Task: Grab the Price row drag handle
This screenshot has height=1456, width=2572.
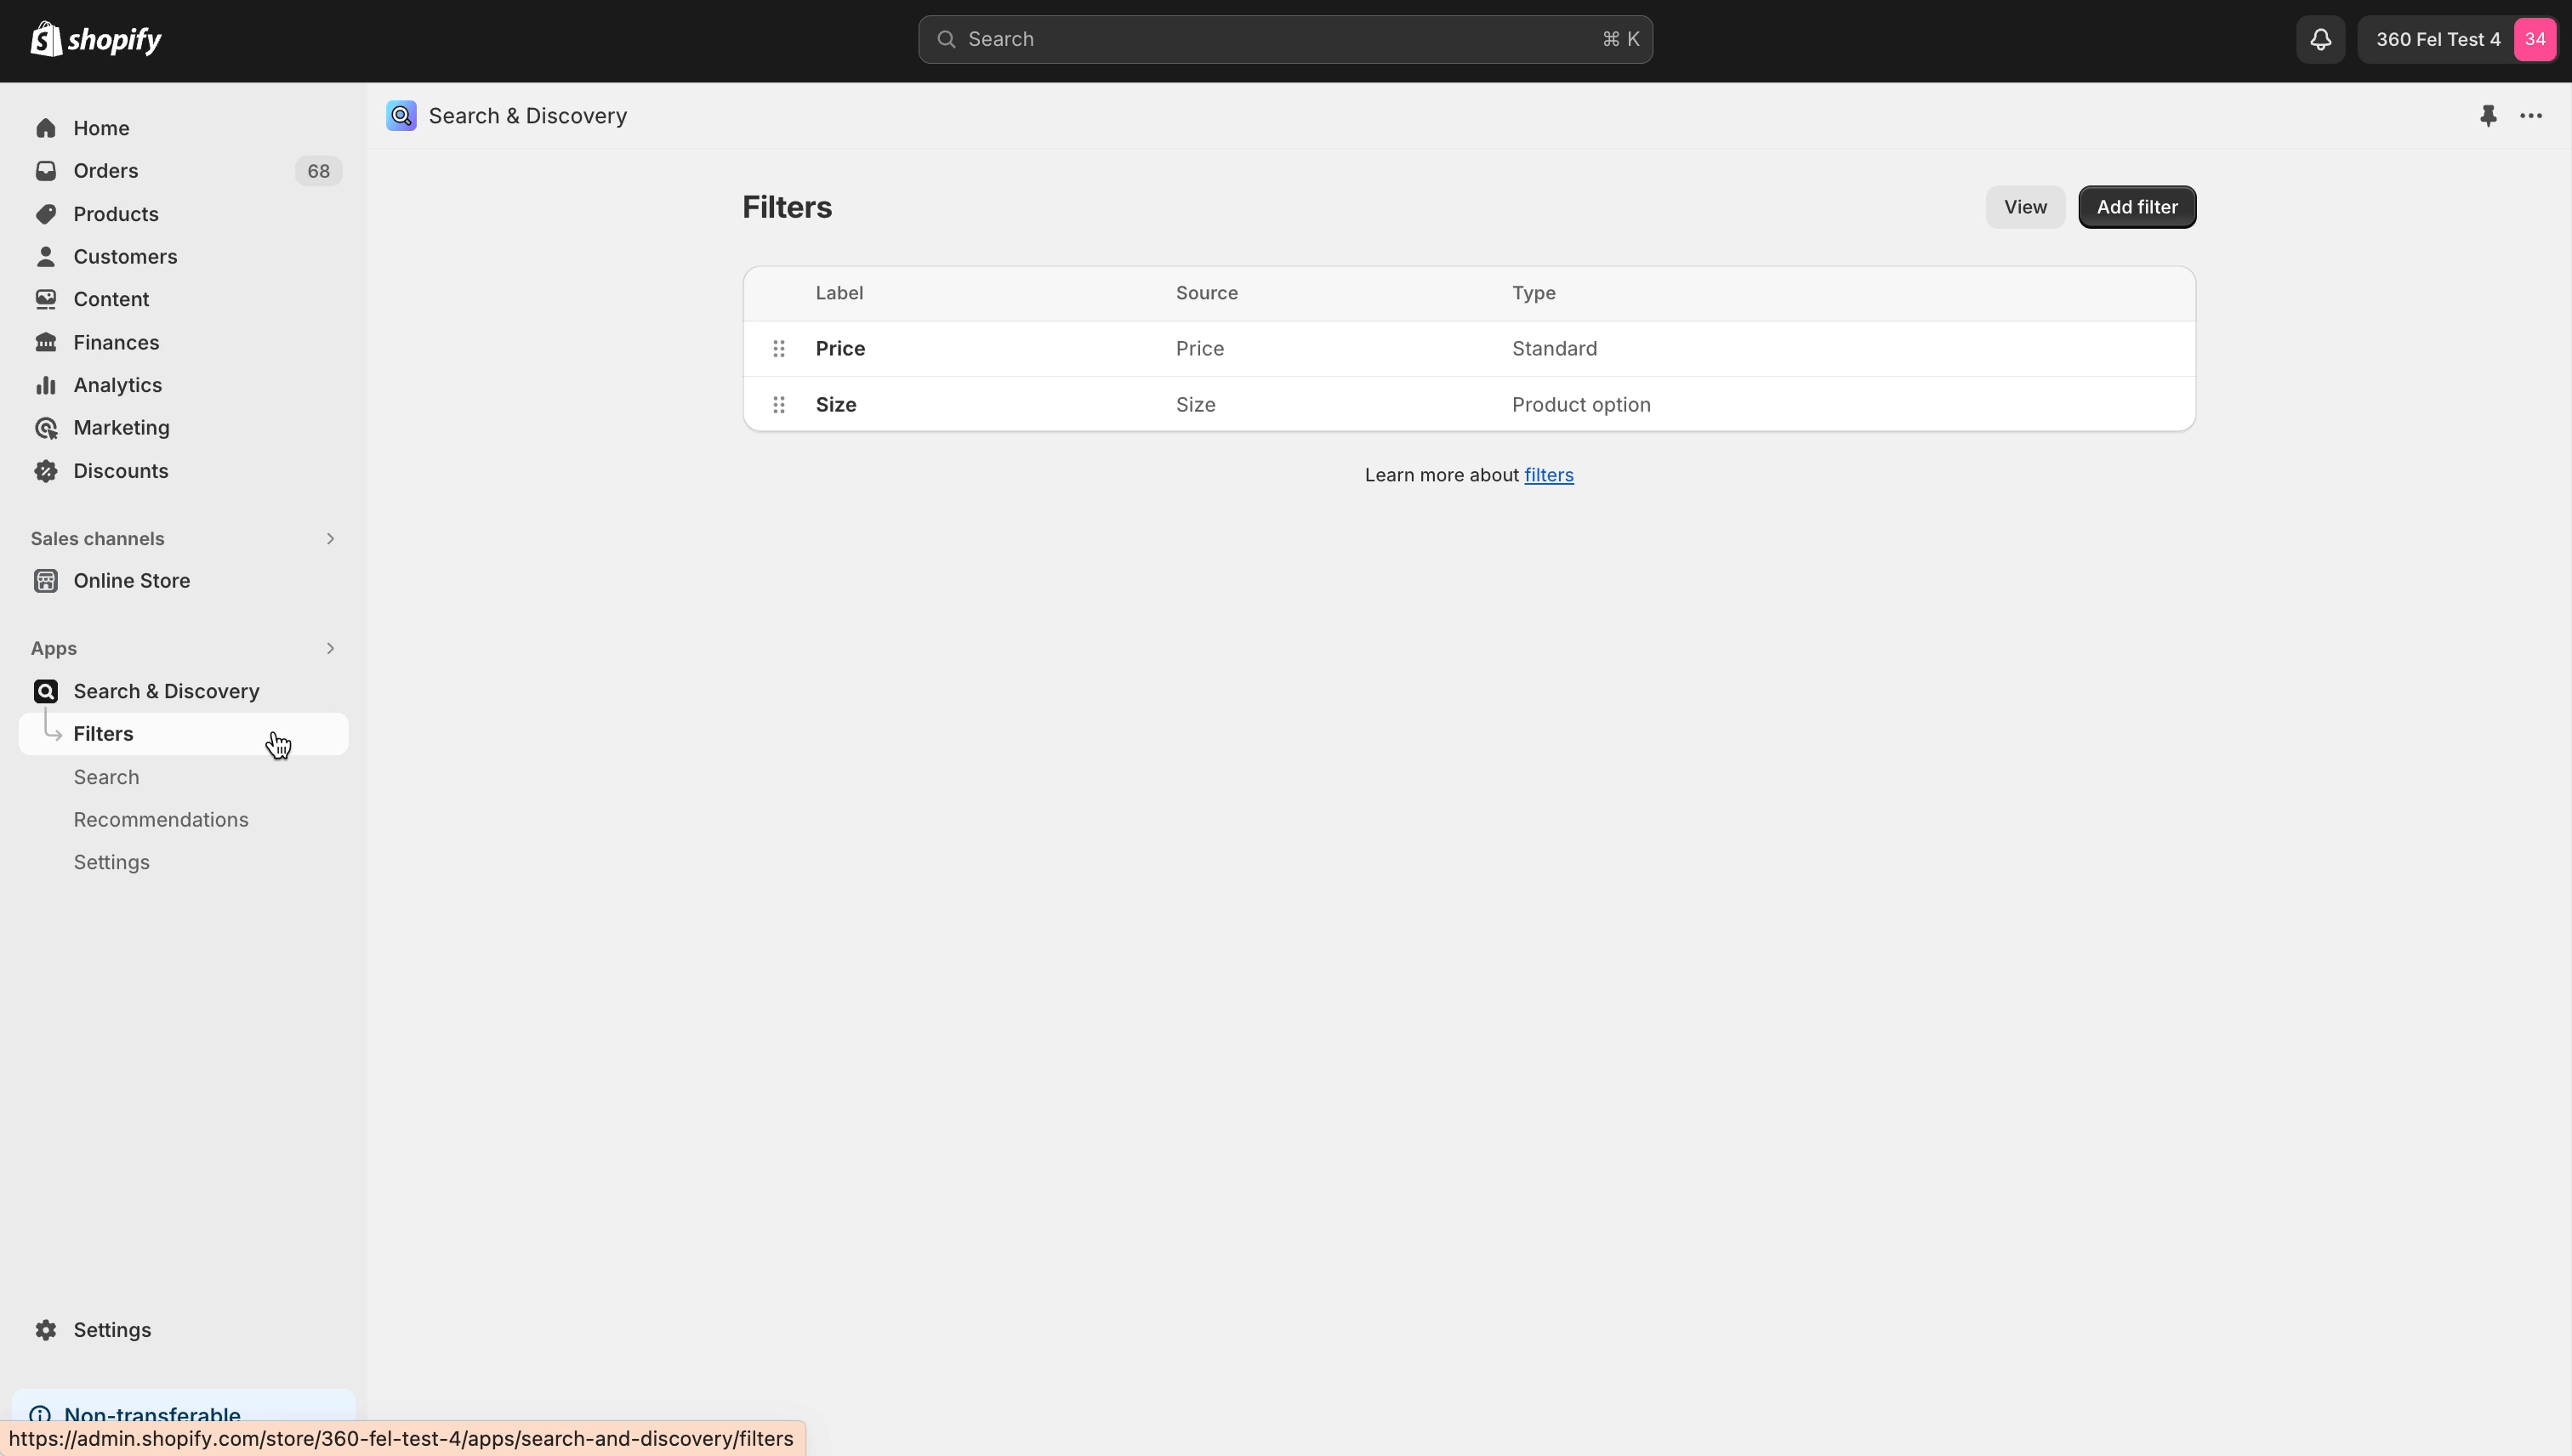Action: [779, 349]
